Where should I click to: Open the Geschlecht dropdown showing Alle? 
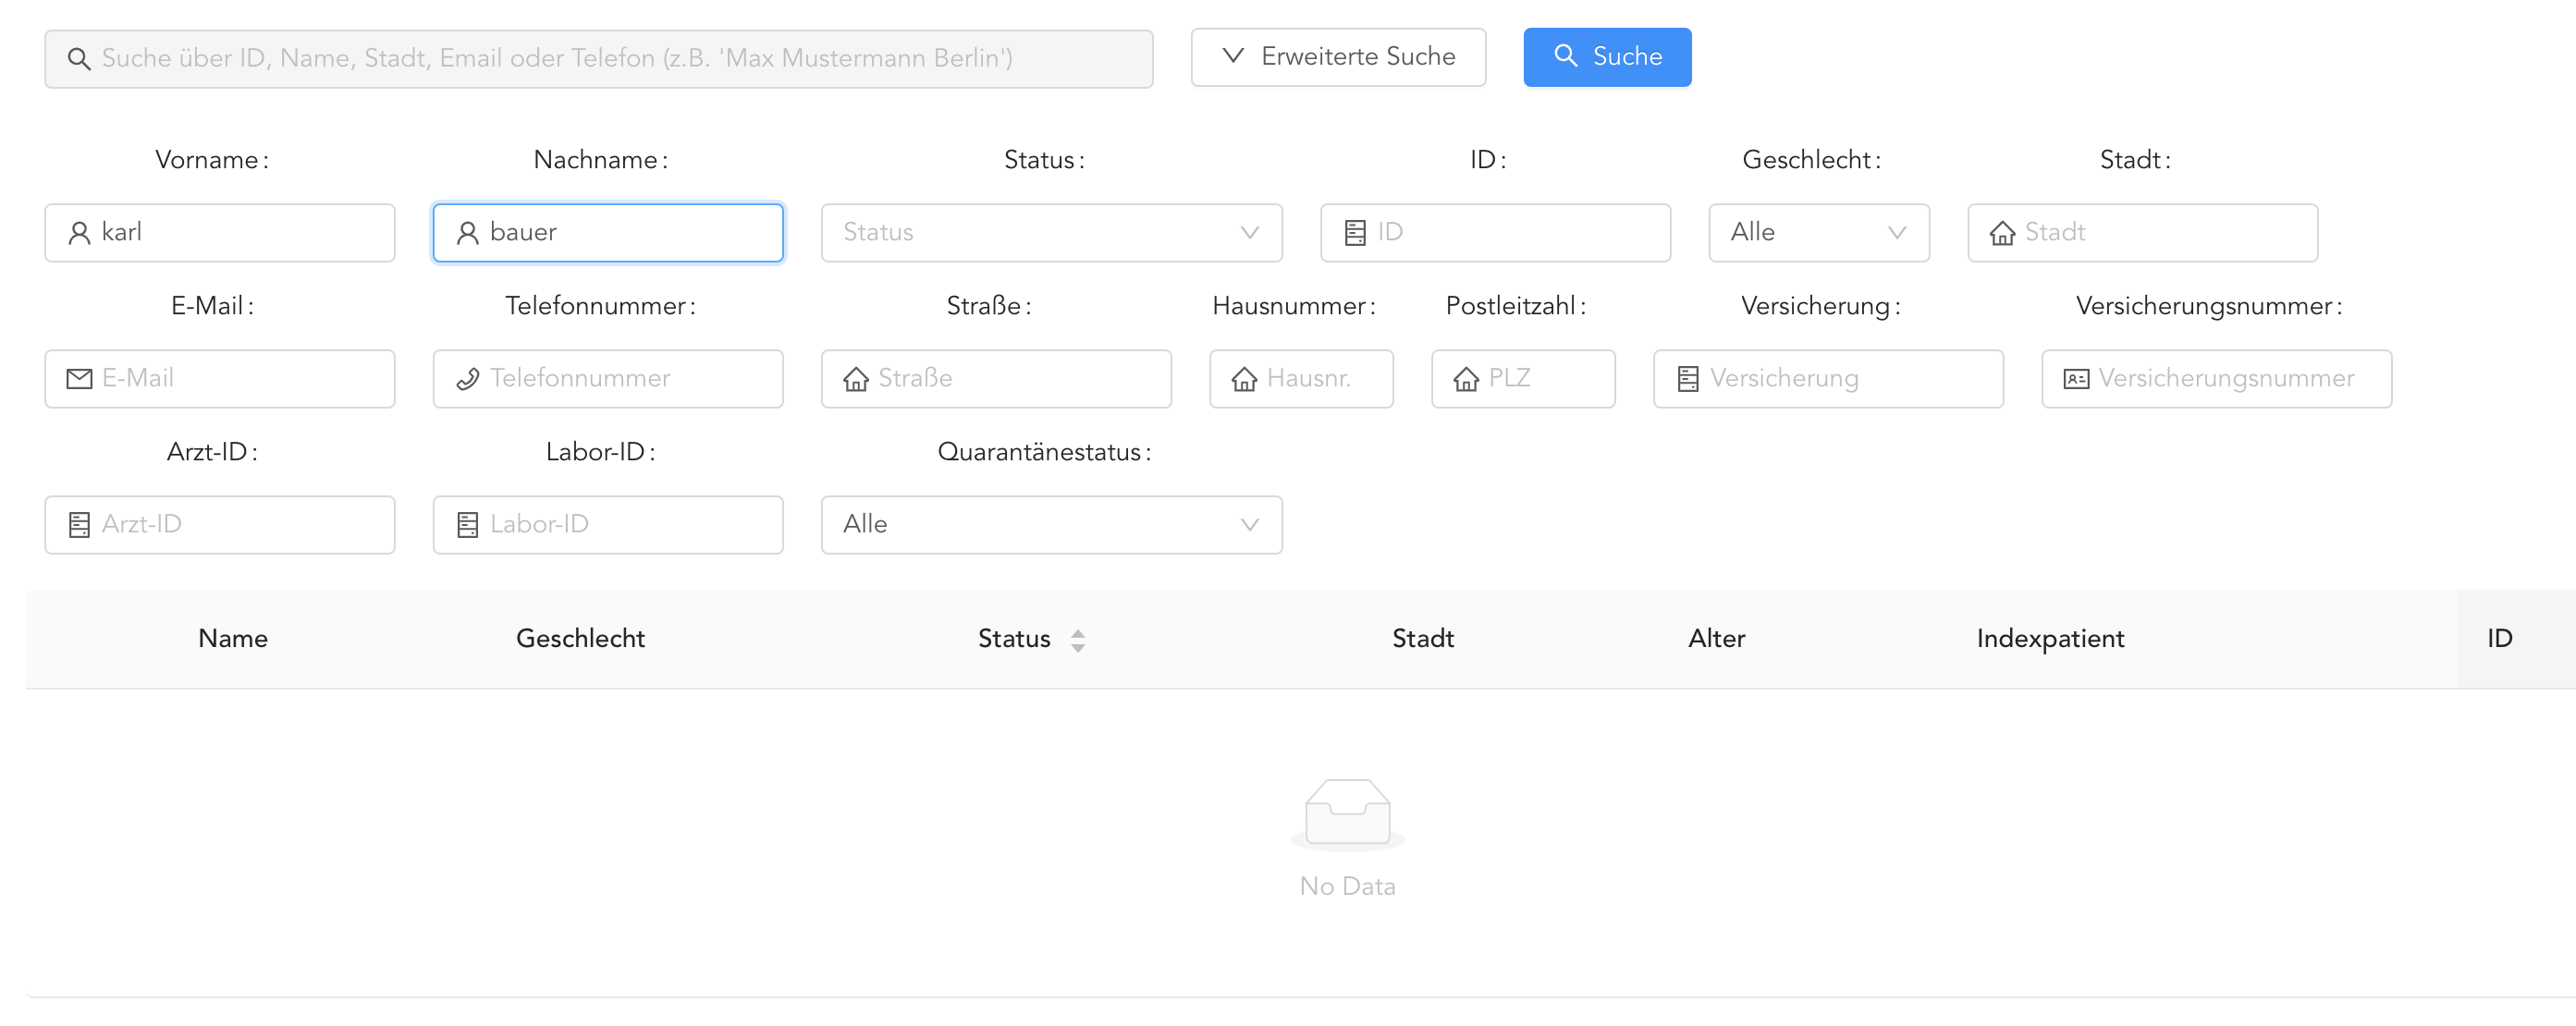click(x=1818, y=233)
